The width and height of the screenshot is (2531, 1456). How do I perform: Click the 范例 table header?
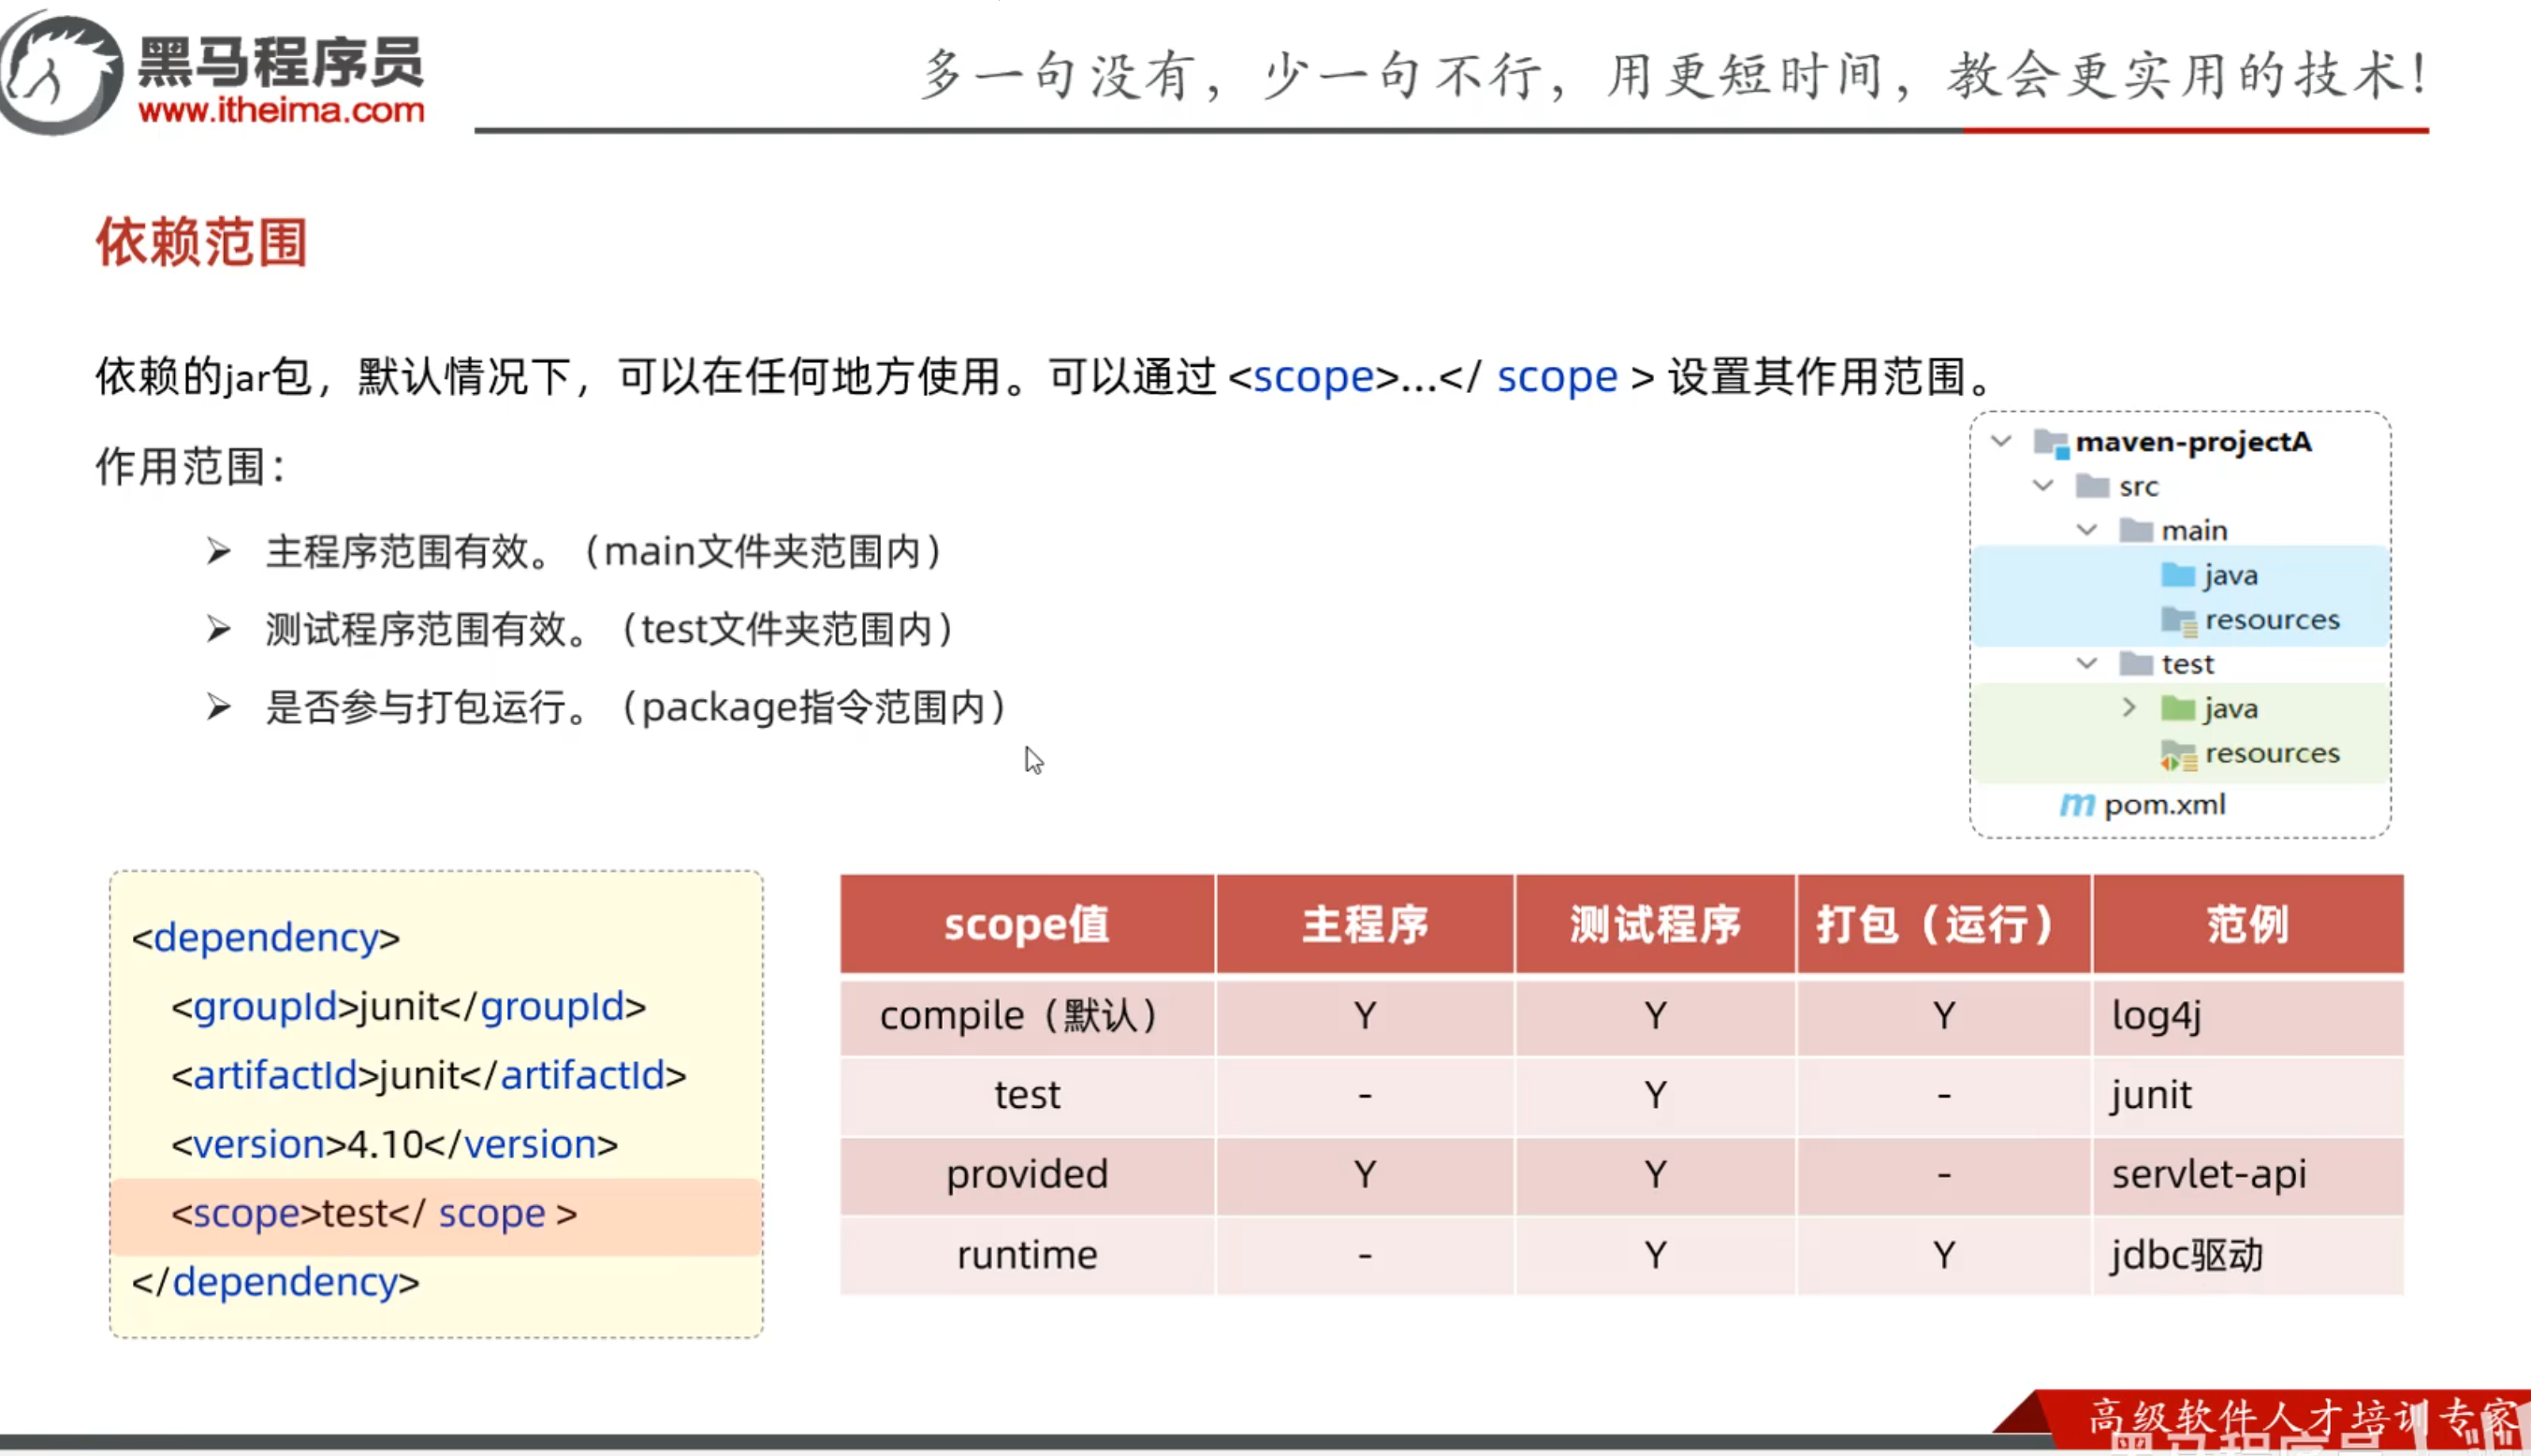tap(2248, 923)
